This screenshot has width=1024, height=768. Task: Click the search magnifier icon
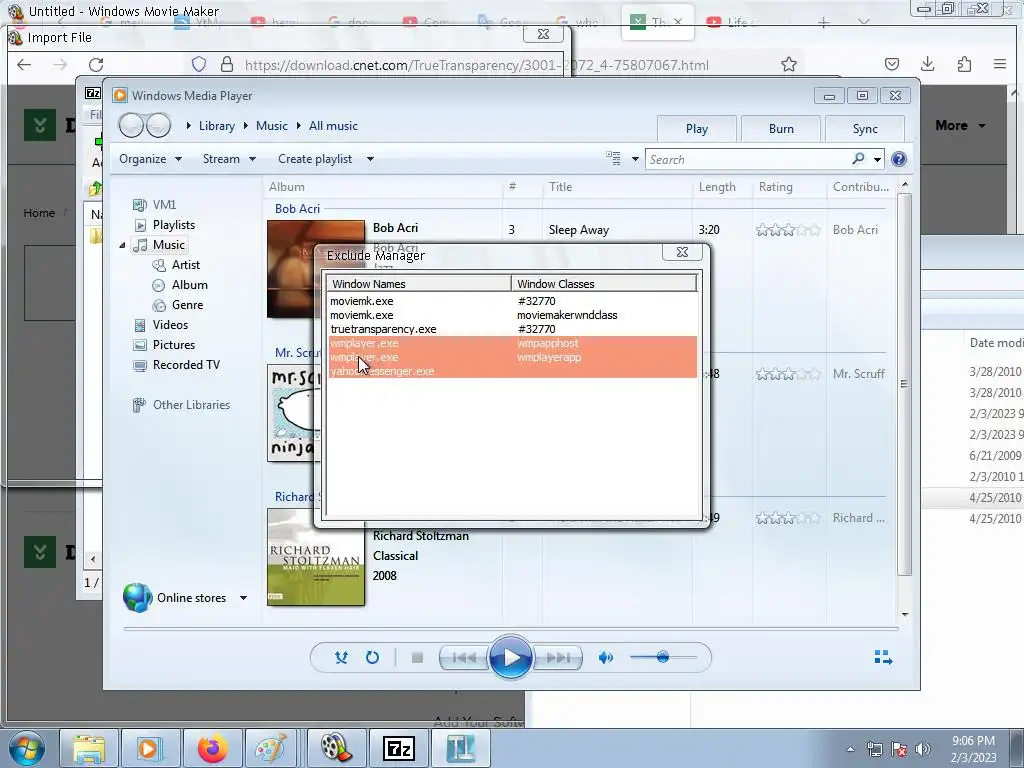[x=858, y=159]
